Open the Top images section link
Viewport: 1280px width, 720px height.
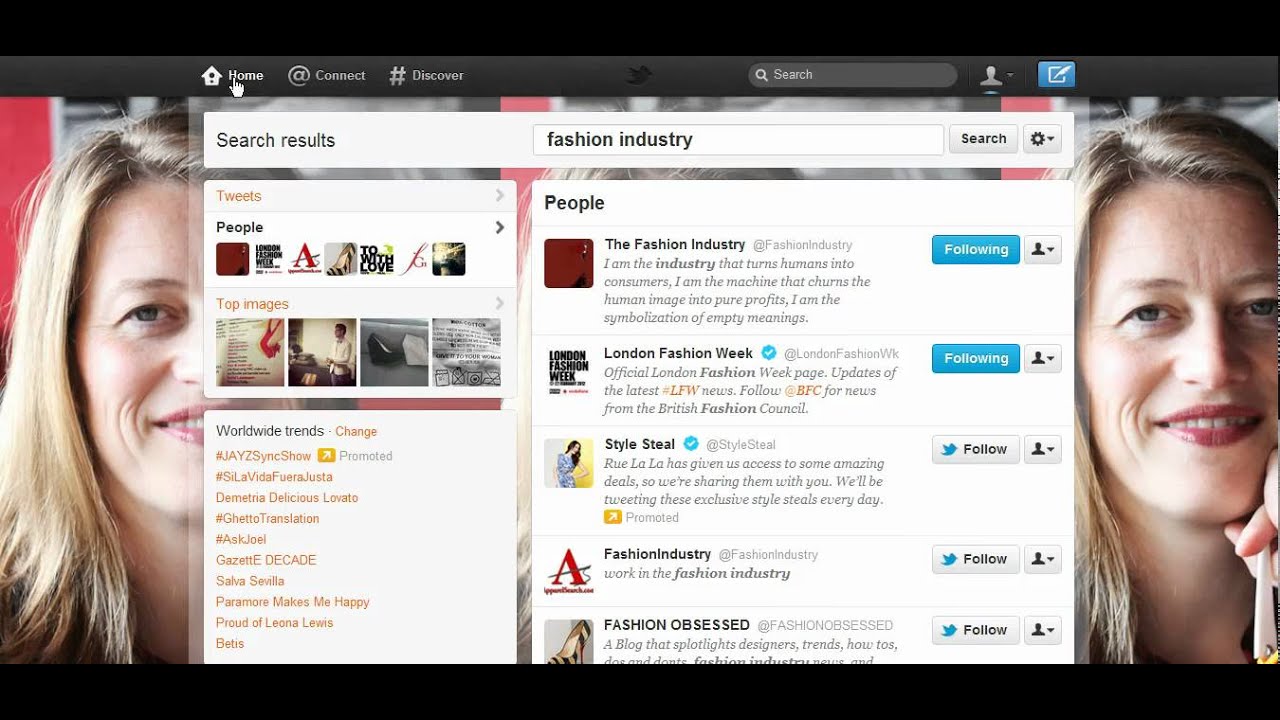(252, 304)
